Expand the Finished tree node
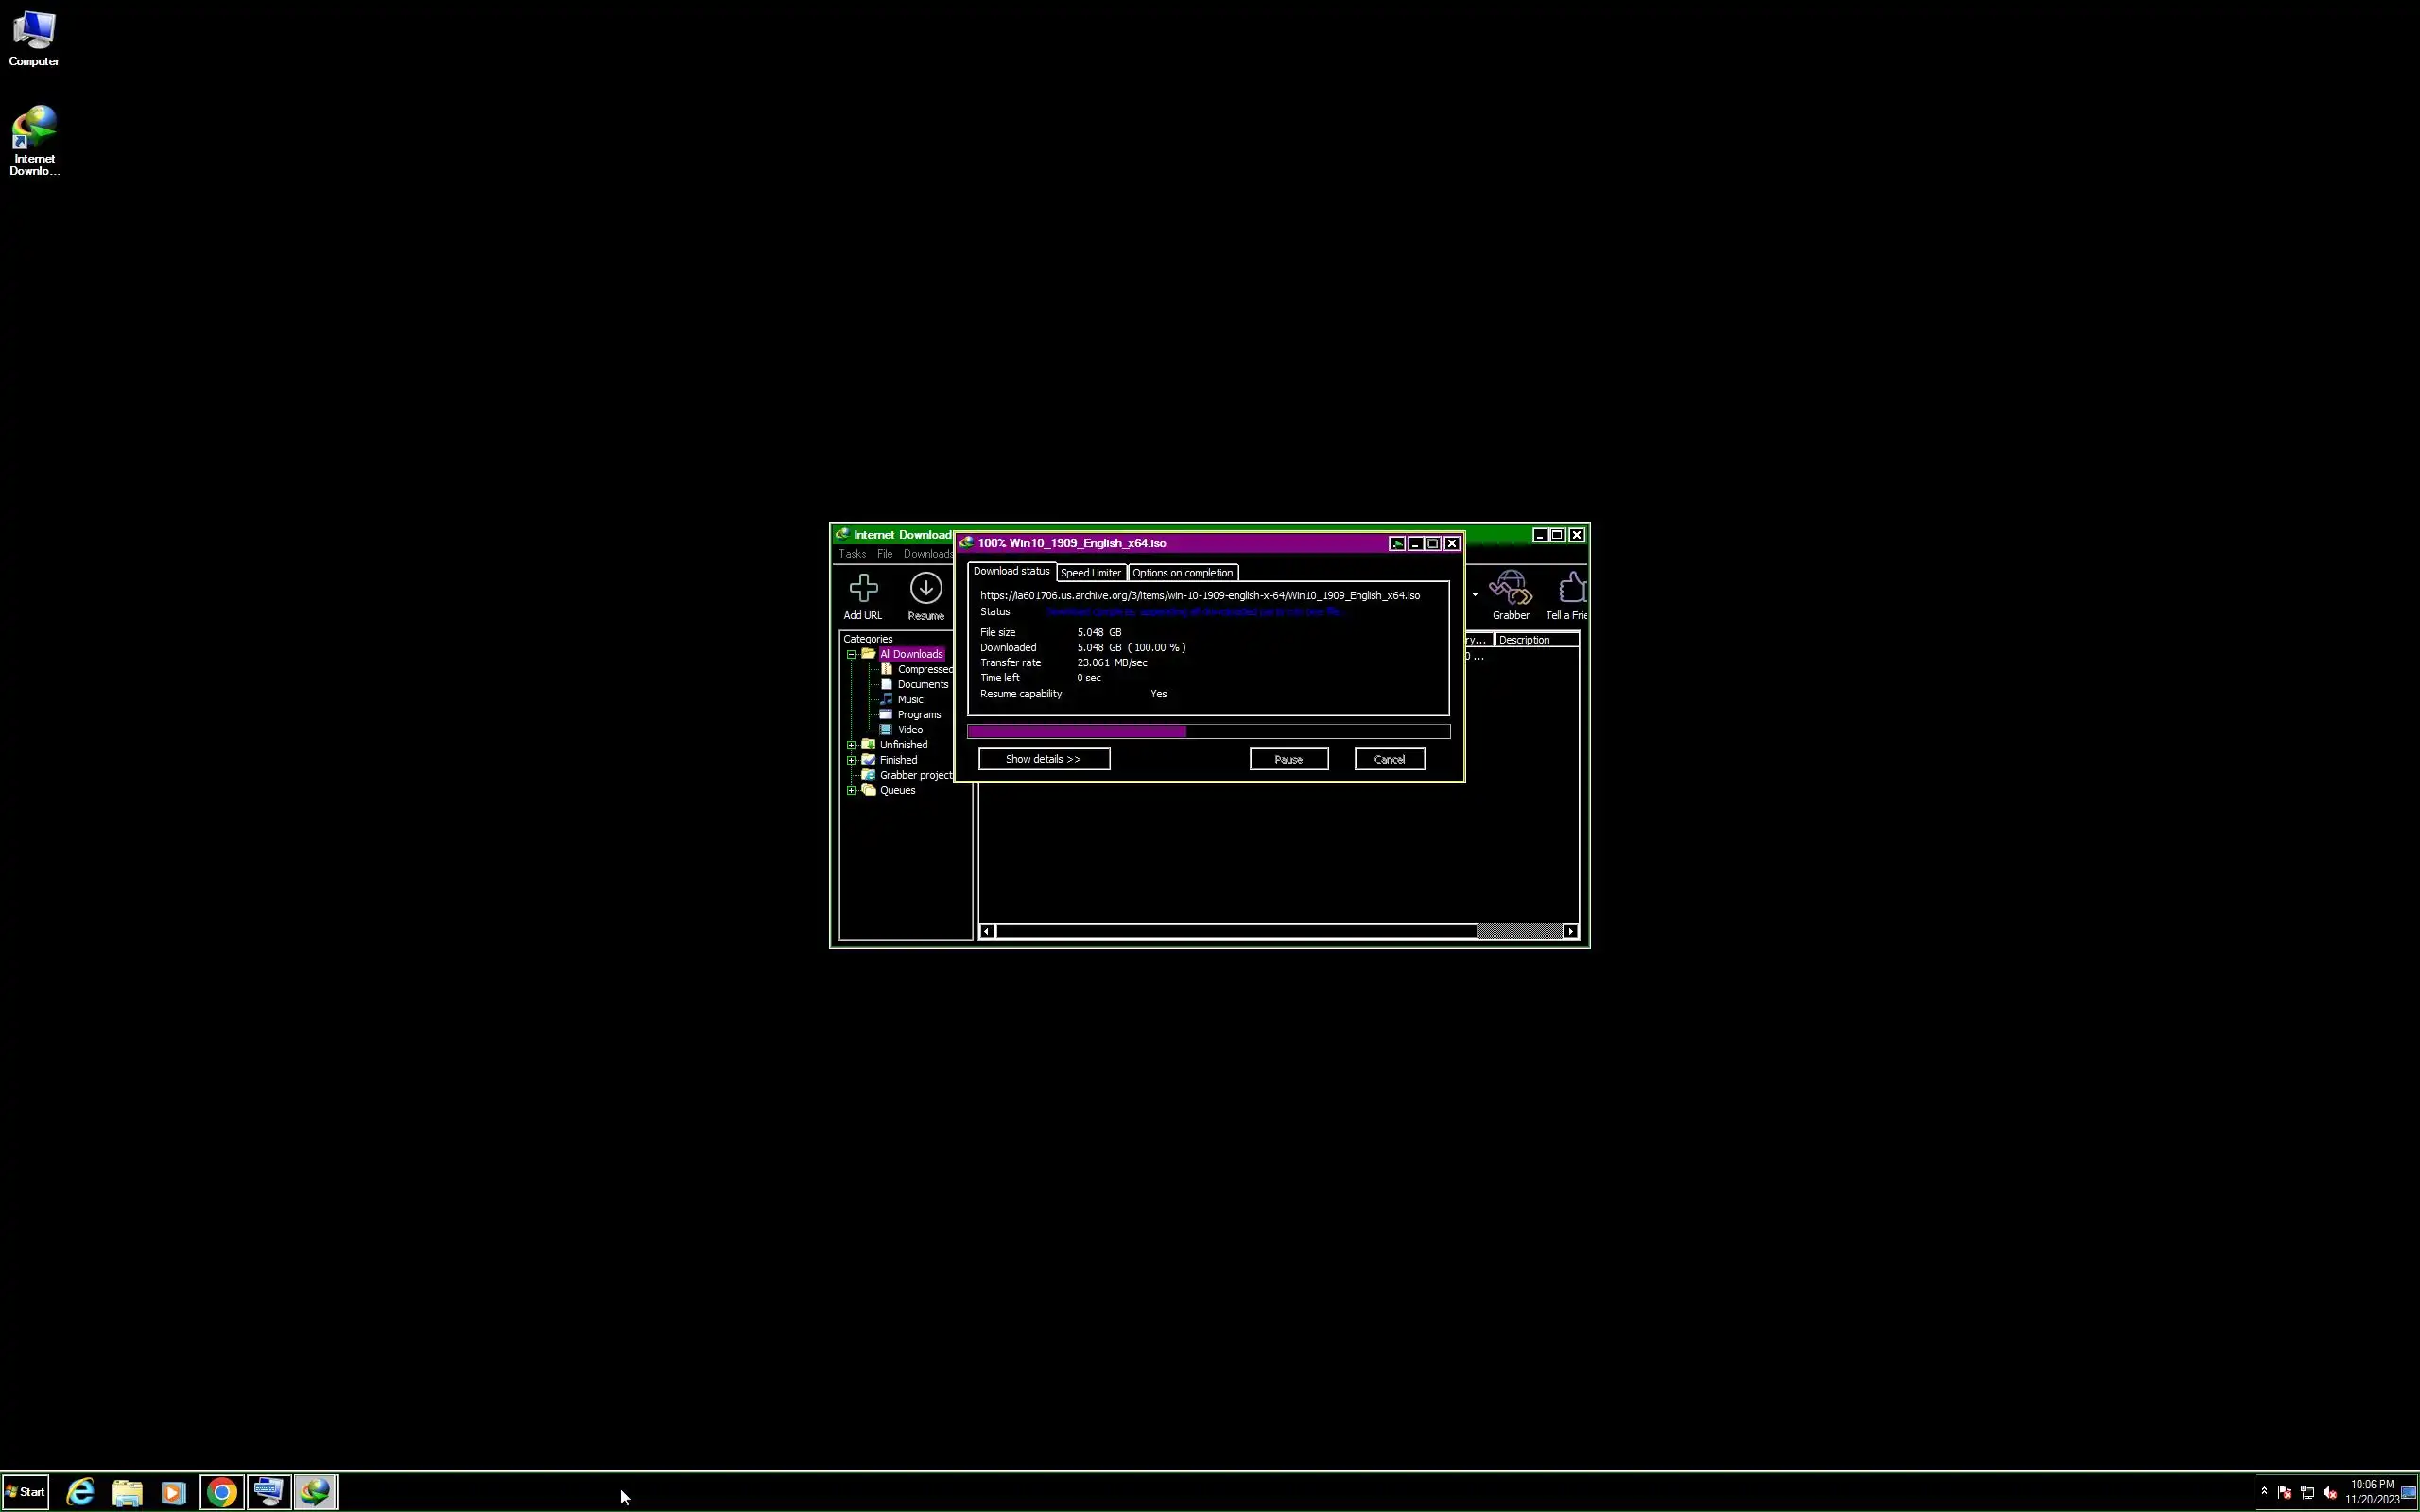The width and height of the screenshot is (2420, 1512). click(851, 760)
